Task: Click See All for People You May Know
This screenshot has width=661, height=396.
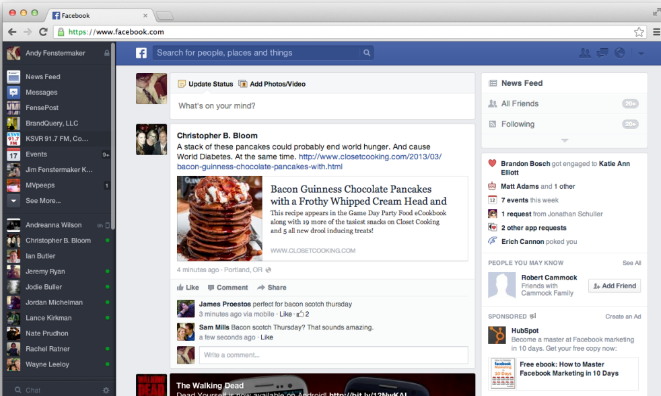Action: tap(632, 263)
